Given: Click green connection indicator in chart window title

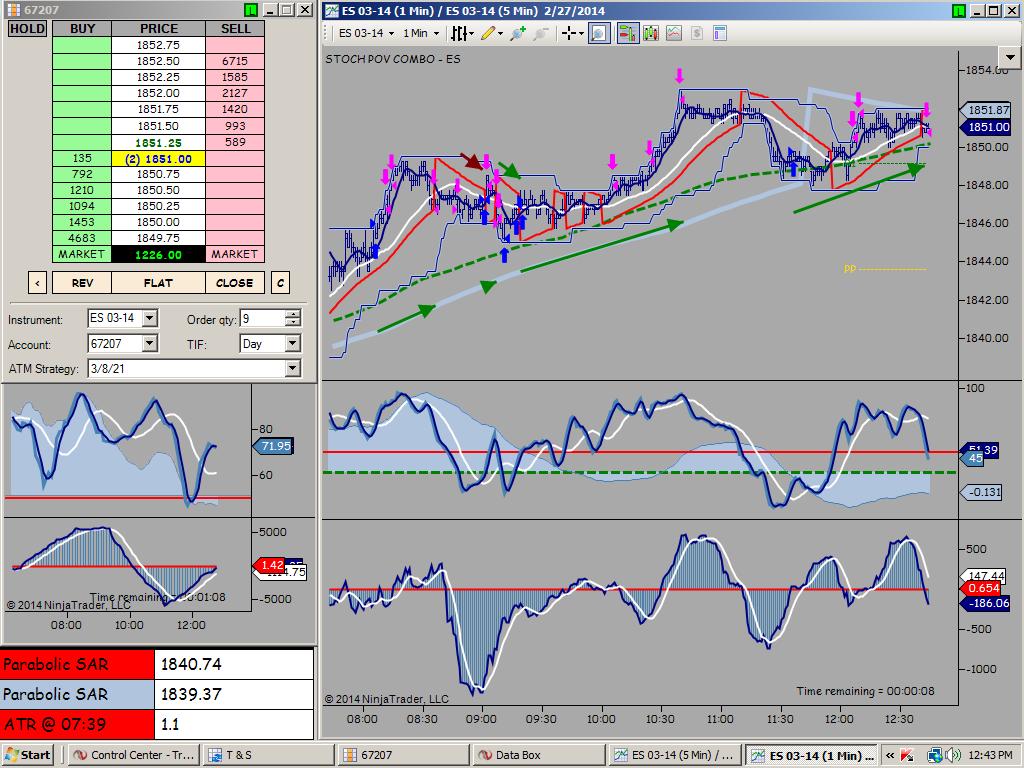Looking at the screenshot, I should [x=958, y=10].
